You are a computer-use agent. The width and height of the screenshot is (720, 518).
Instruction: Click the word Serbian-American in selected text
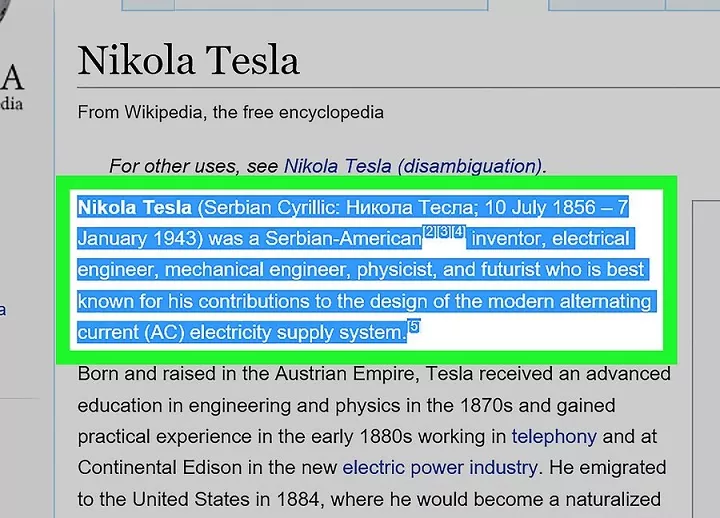click(x=343, y=239)
